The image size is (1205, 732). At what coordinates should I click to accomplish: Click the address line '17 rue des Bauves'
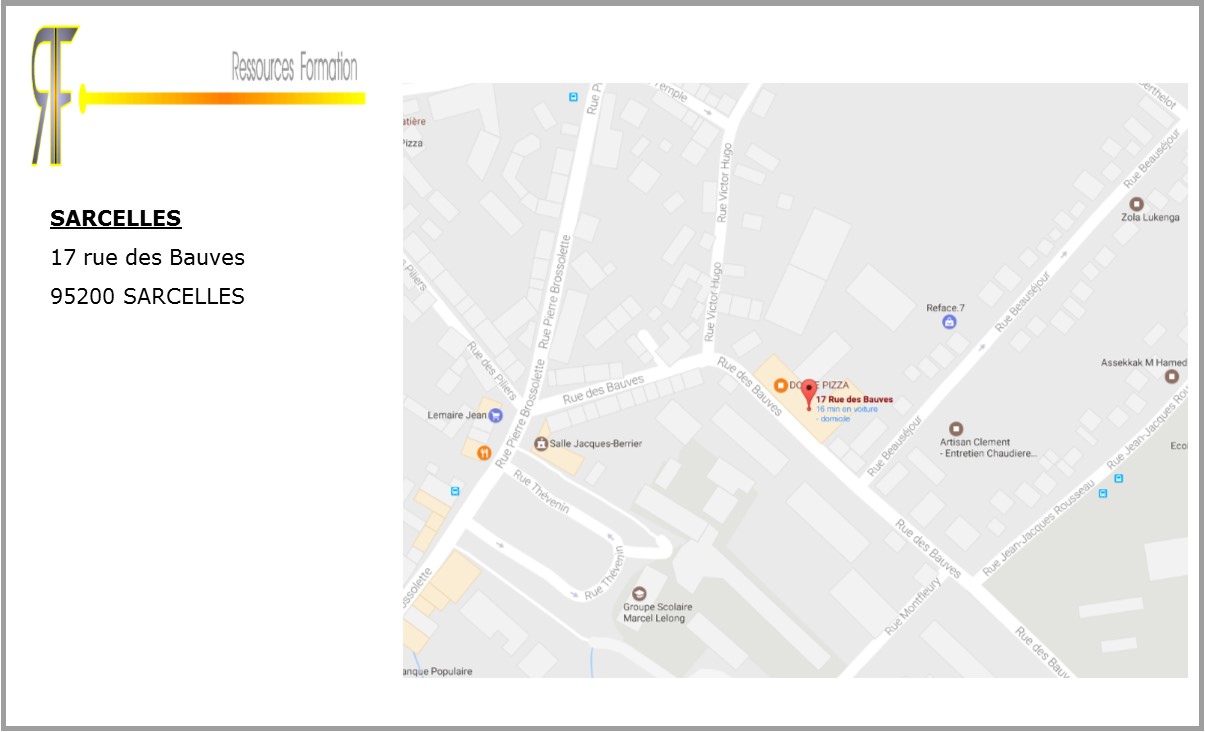pyautogui.click(x=148, y=258)
